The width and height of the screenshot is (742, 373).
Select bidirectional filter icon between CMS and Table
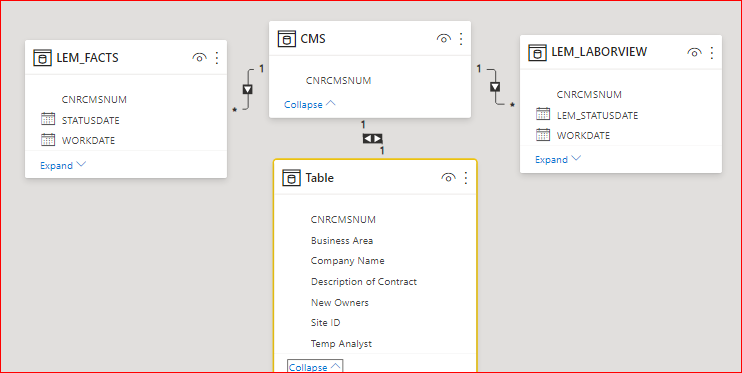click(372, 139)
